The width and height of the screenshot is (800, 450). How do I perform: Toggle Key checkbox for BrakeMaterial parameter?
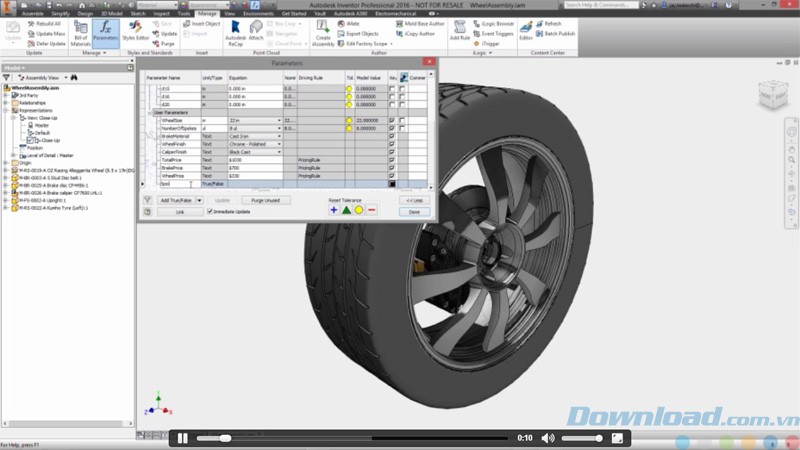click(391, 136)
